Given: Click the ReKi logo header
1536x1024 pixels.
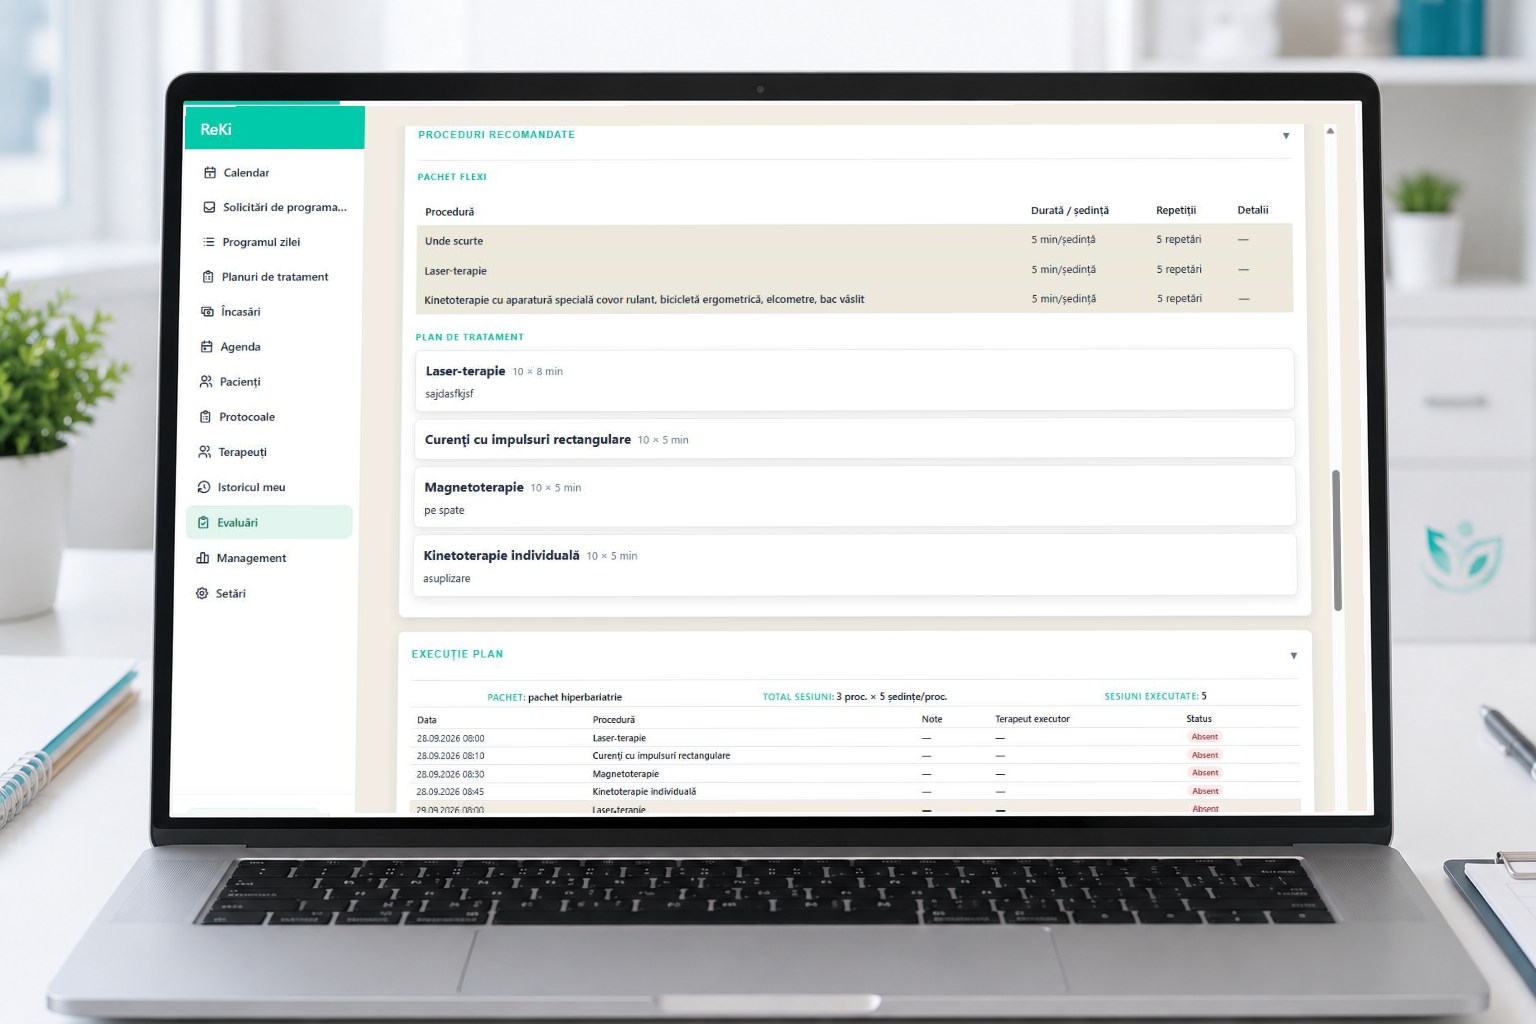Looking at the screenshot, I should click(x=216, y=129).
